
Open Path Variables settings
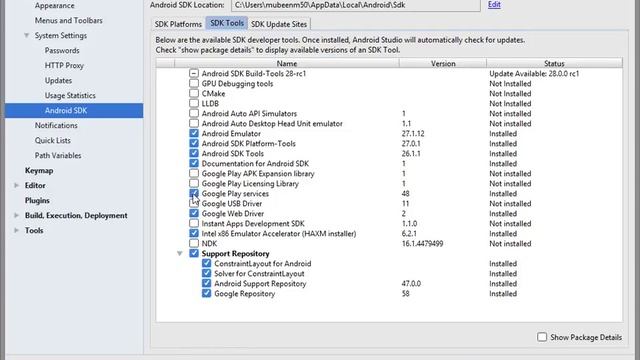click(58, 156)
